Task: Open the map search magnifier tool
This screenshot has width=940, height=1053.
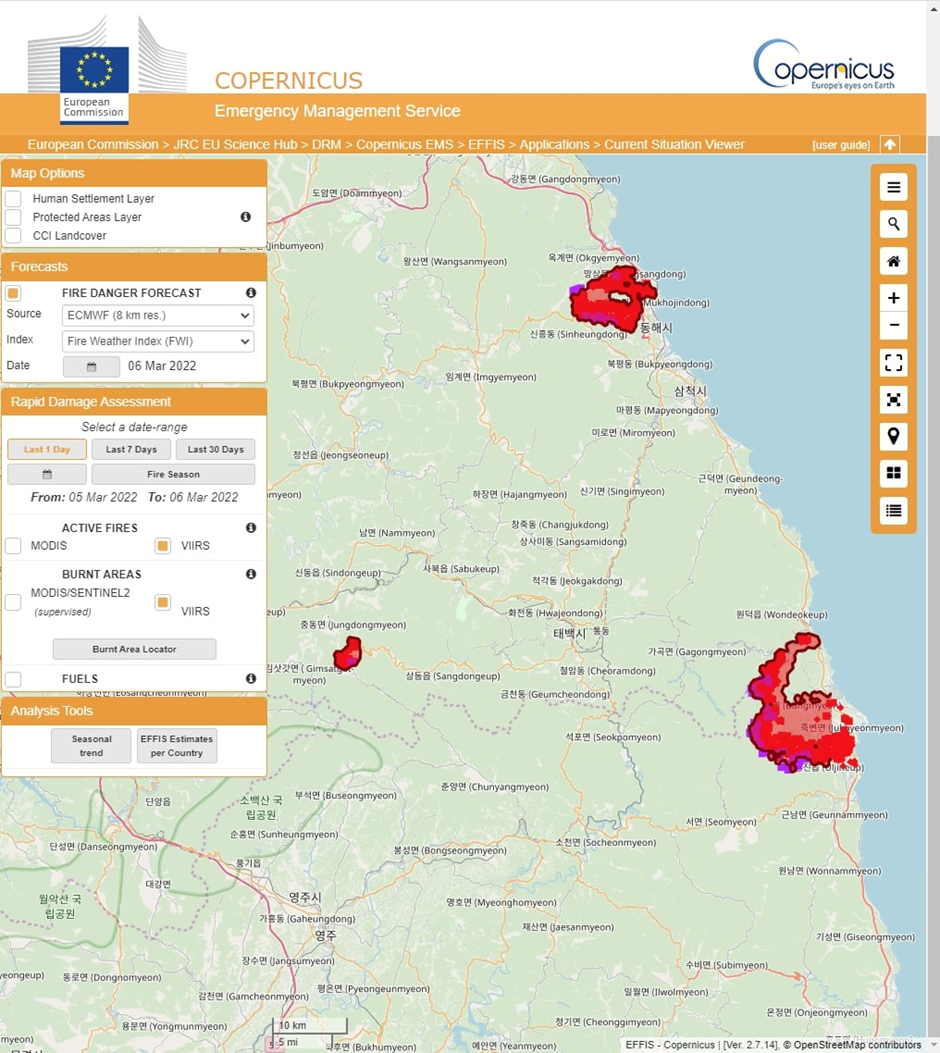Action: pyautogui.click(x=893, y=224)
